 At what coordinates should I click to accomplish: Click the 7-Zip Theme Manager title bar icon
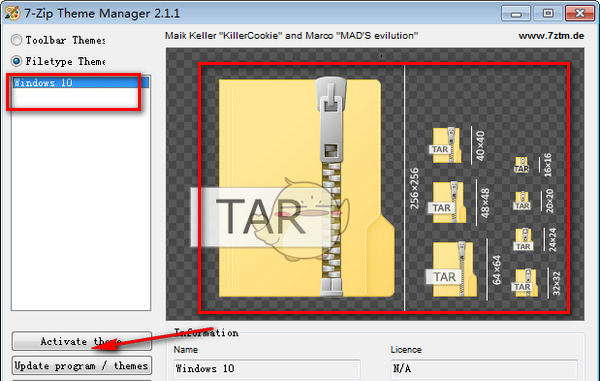[x=12, y=13]
